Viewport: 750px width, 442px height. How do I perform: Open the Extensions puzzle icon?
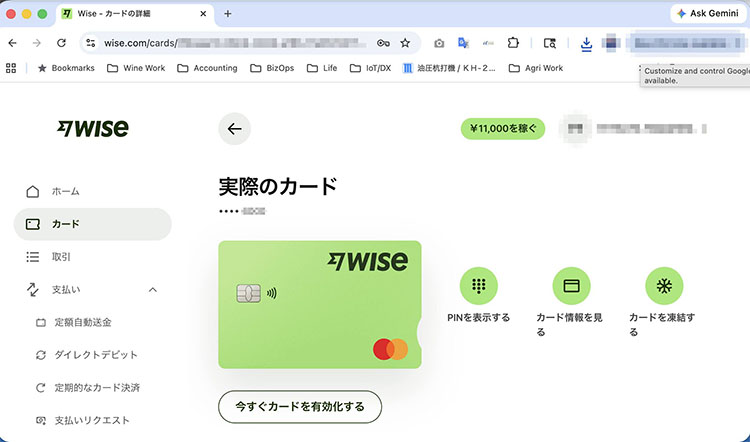pyautogui.click(x=513, y=43)
